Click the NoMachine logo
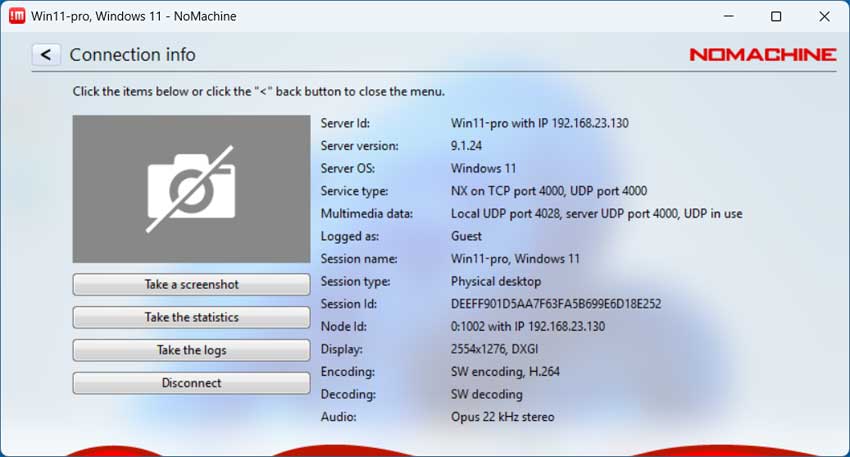 [763, 55]
